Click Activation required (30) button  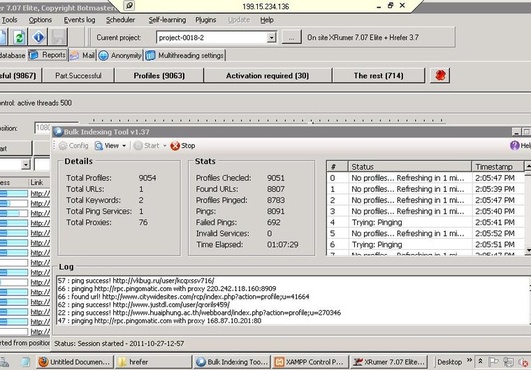267,75
